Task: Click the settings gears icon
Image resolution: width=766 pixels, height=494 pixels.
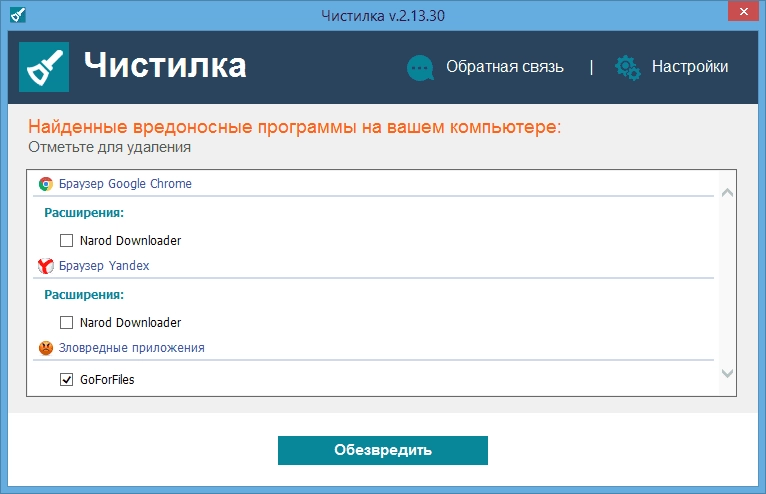Action: point(628,67)
